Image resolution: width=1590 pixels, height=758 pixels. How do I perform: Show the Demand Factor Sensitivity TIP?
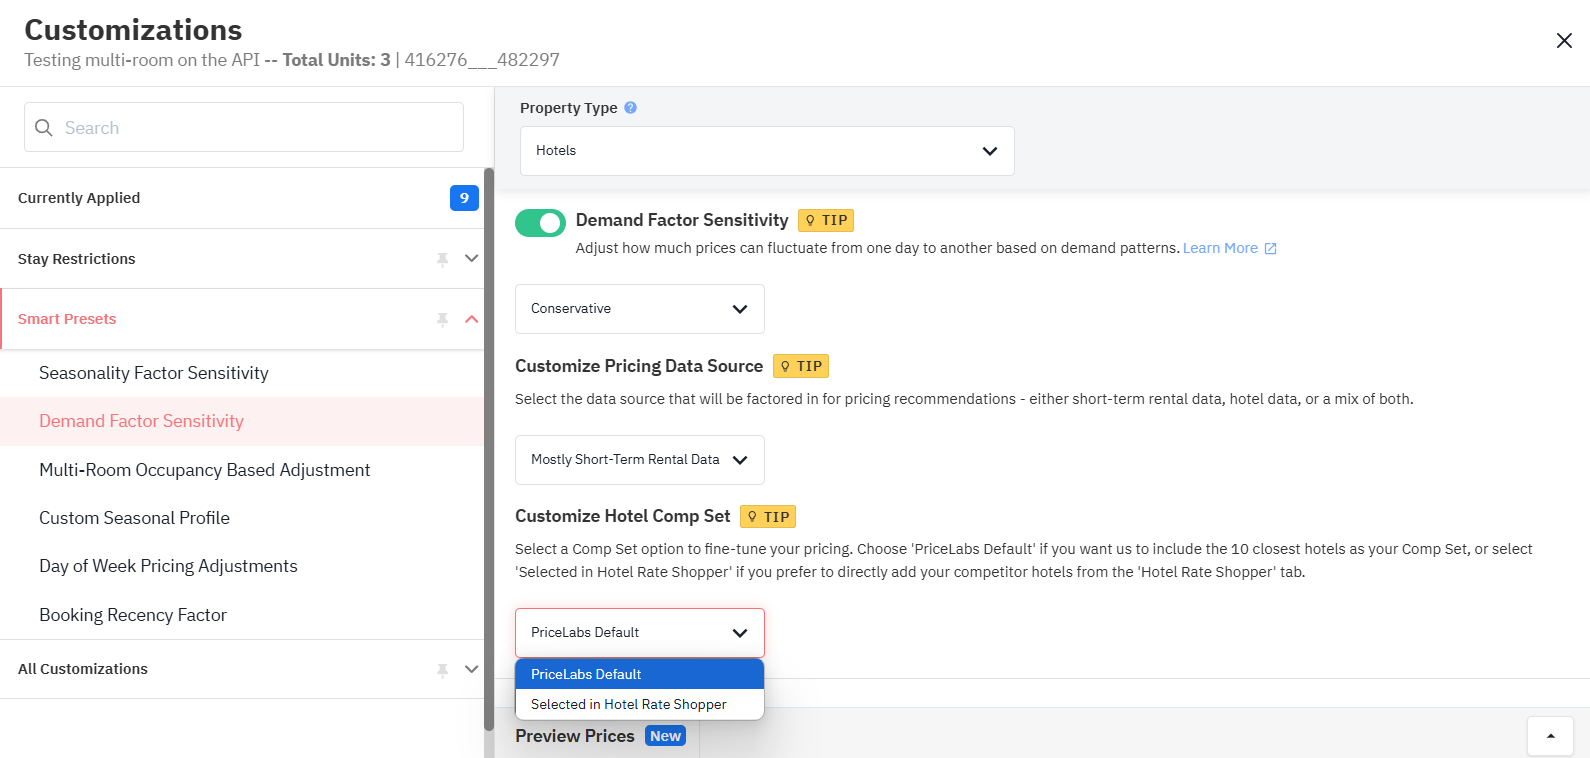(x=826, y=220)
